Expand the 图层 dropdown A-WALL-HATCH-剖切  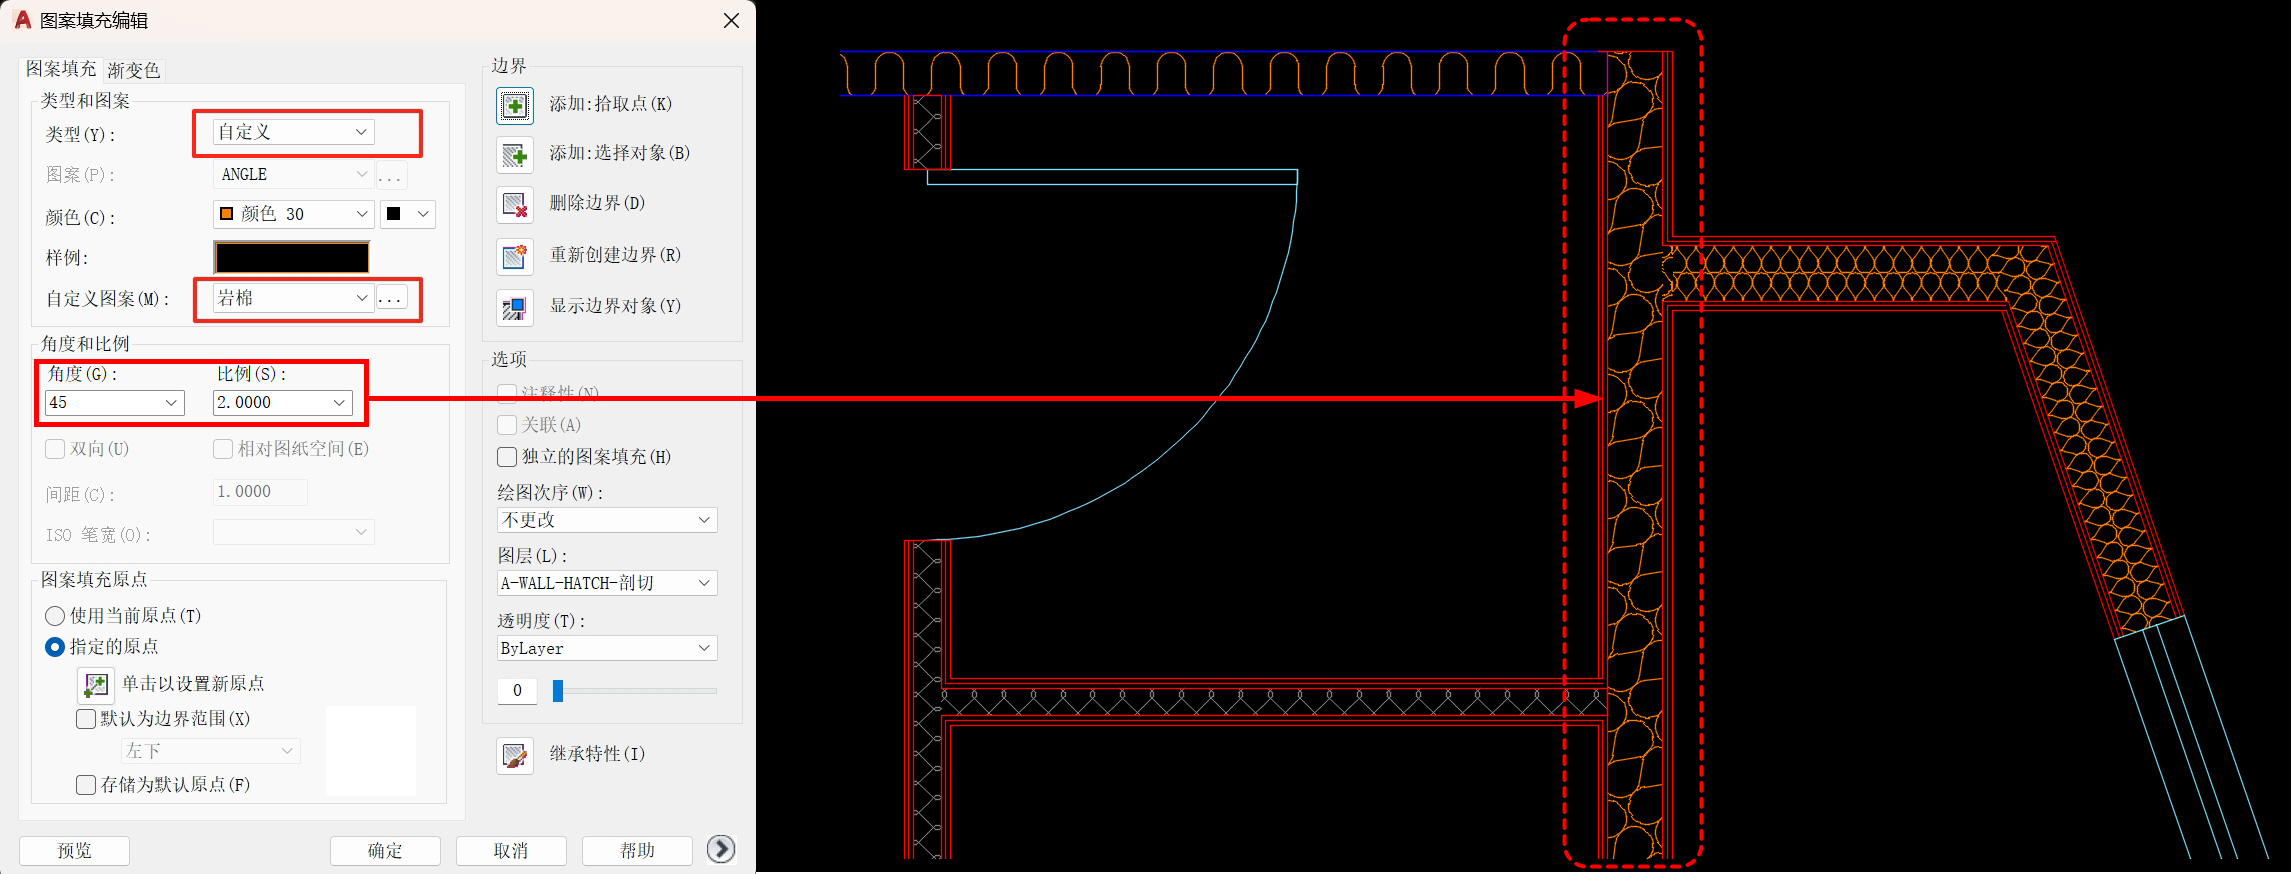606,583
